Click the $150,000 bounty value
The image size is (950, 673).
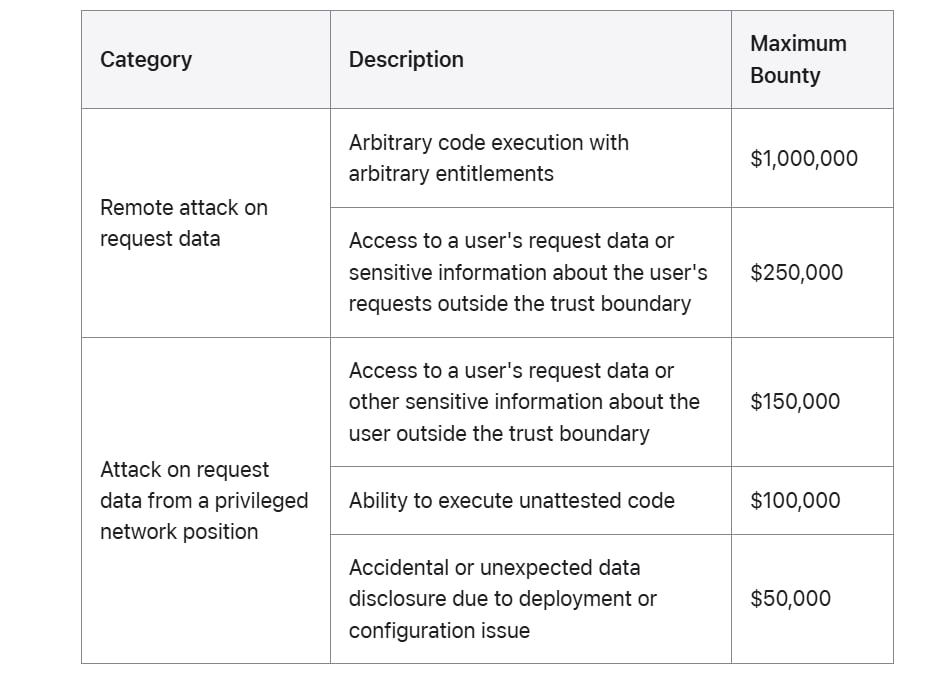(795, 402)
